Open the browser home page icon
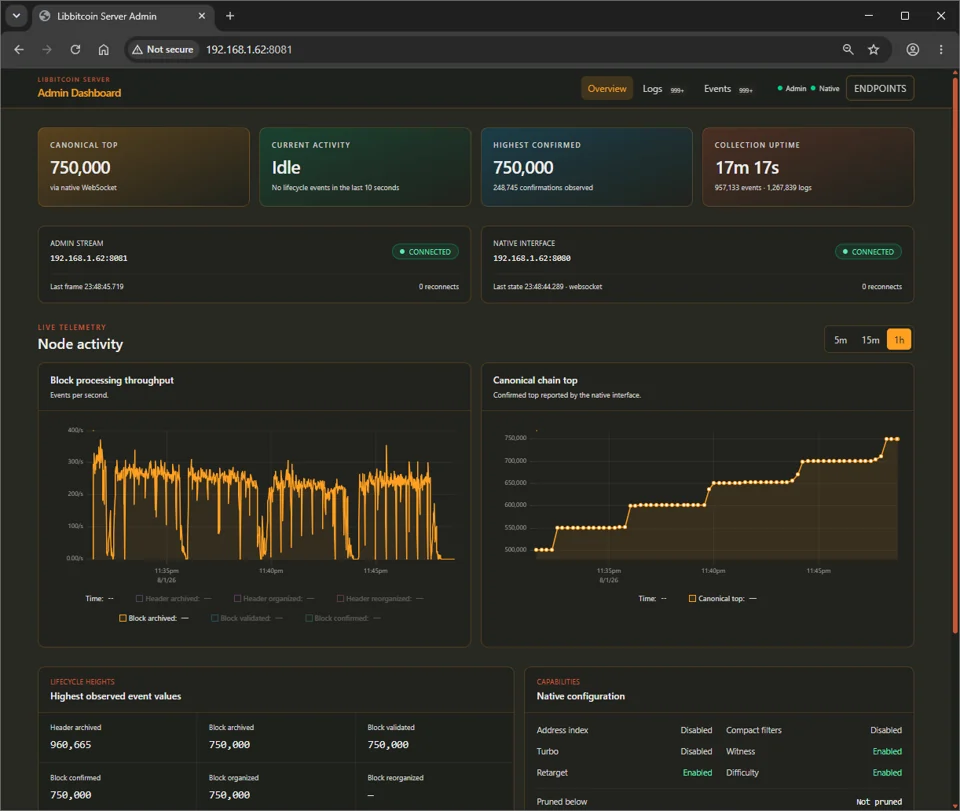 tap(103, 50)
